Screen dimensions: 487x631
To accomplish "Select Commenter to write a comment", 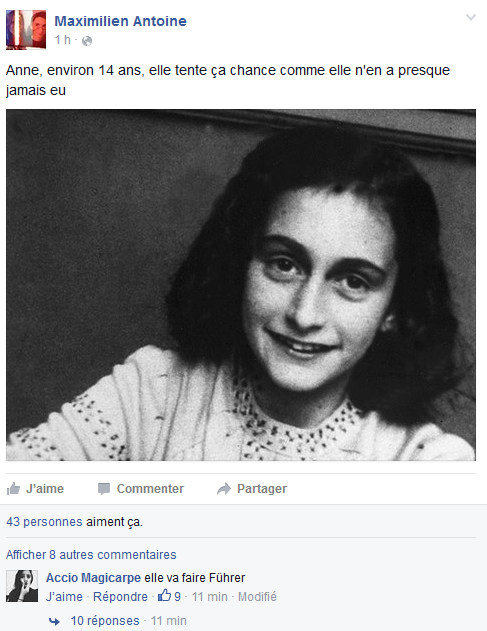I will (150, 489).
